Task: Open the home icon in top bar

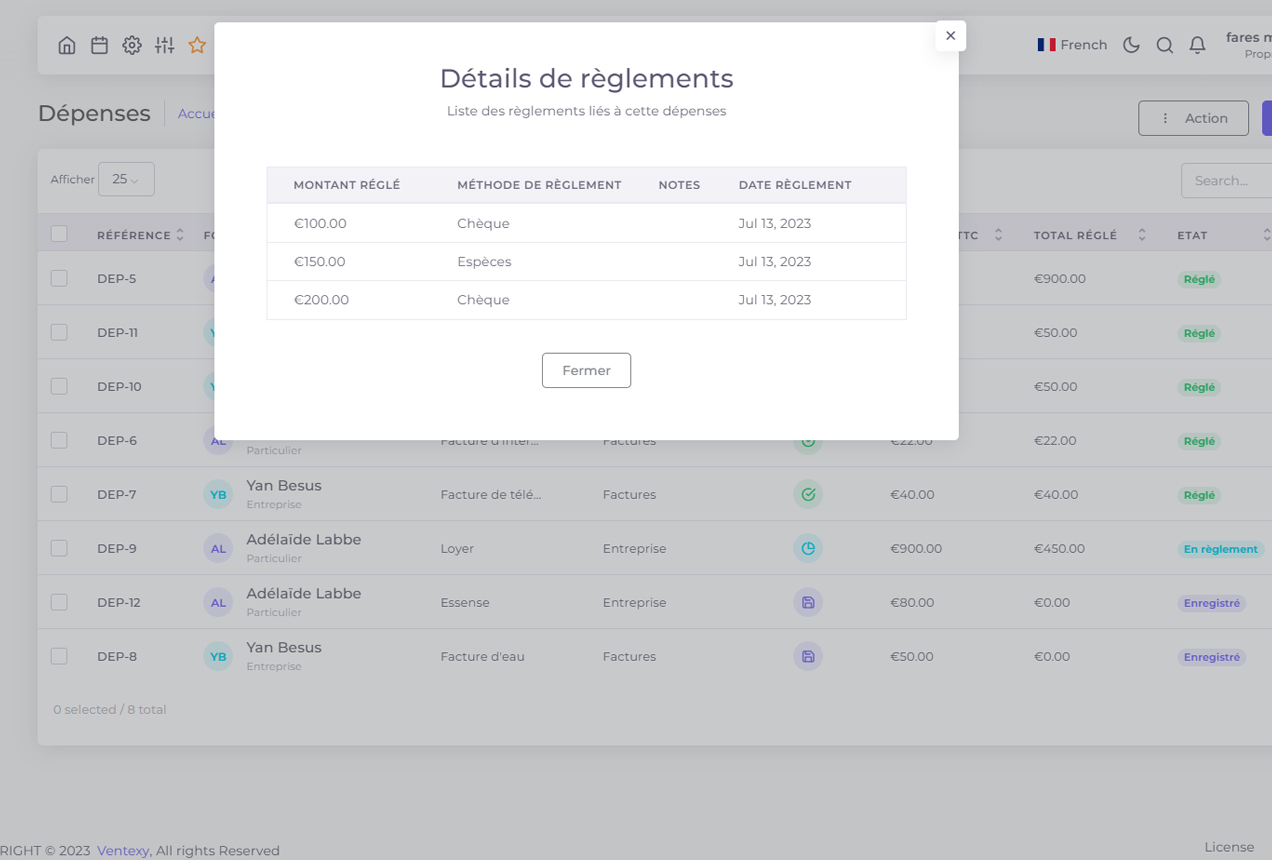Action: coord(67,45)
